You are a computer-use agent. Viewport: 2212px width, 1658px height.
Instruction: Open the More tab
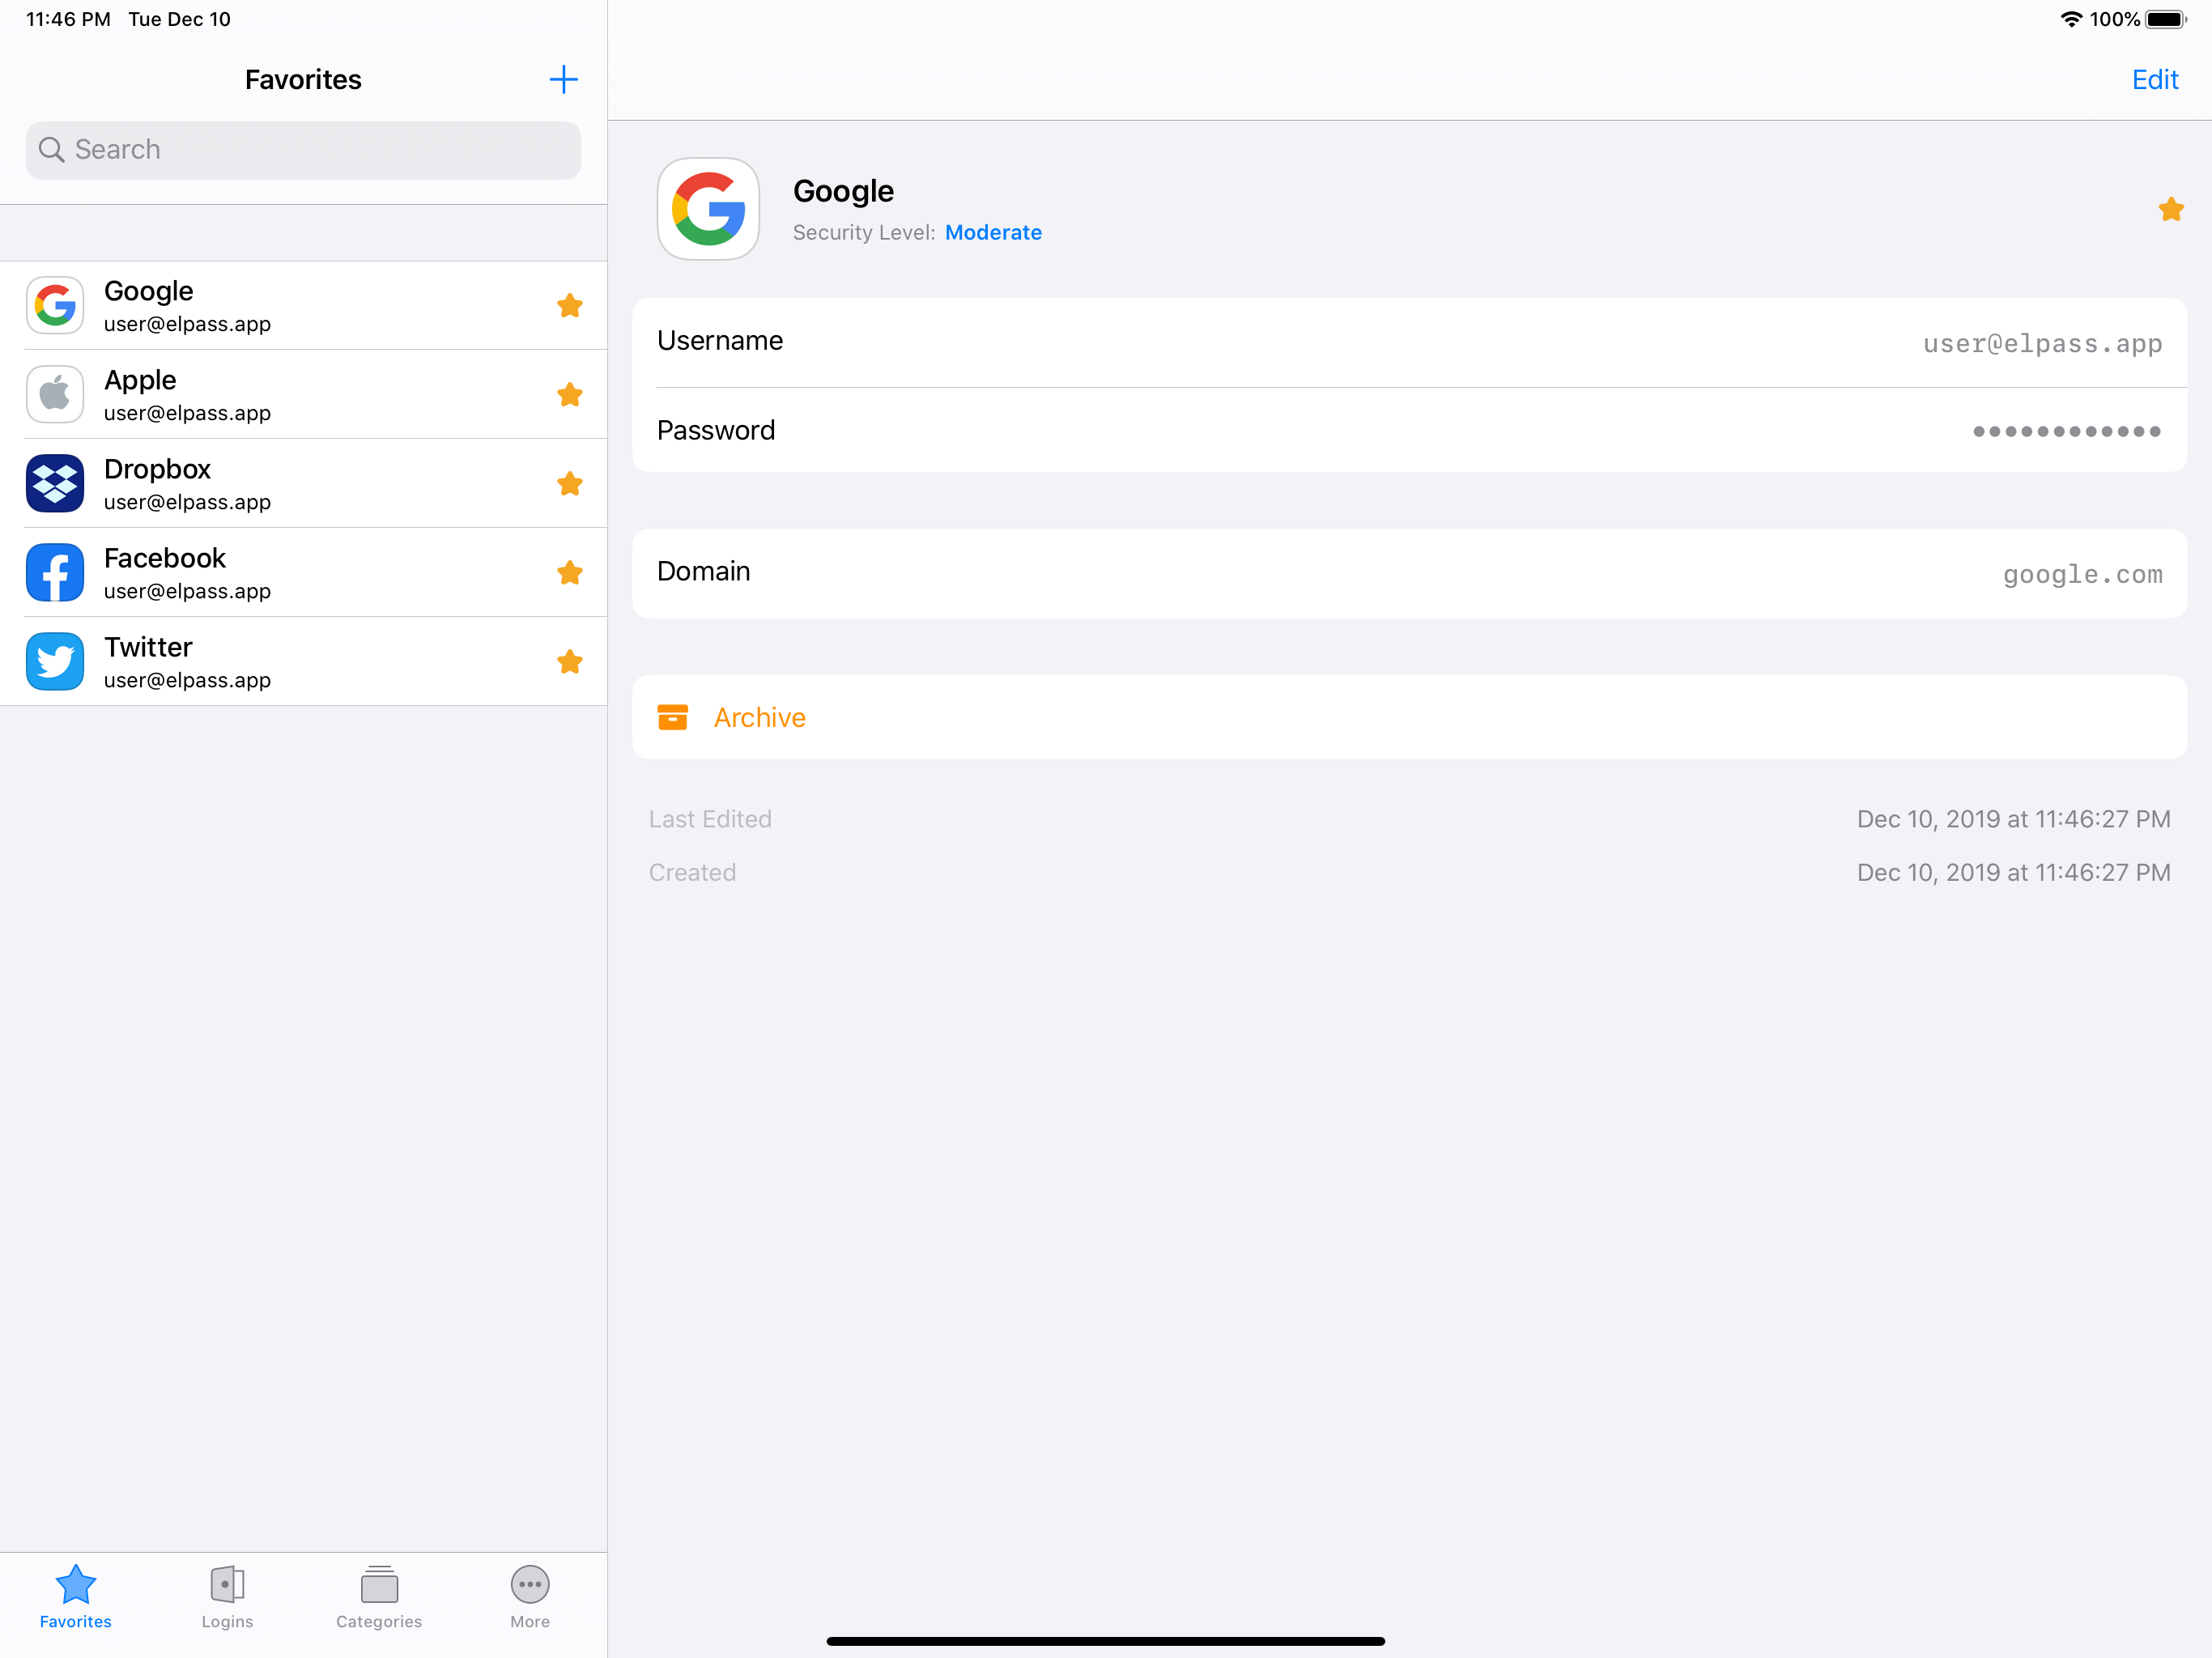(x=530, y=1597)
